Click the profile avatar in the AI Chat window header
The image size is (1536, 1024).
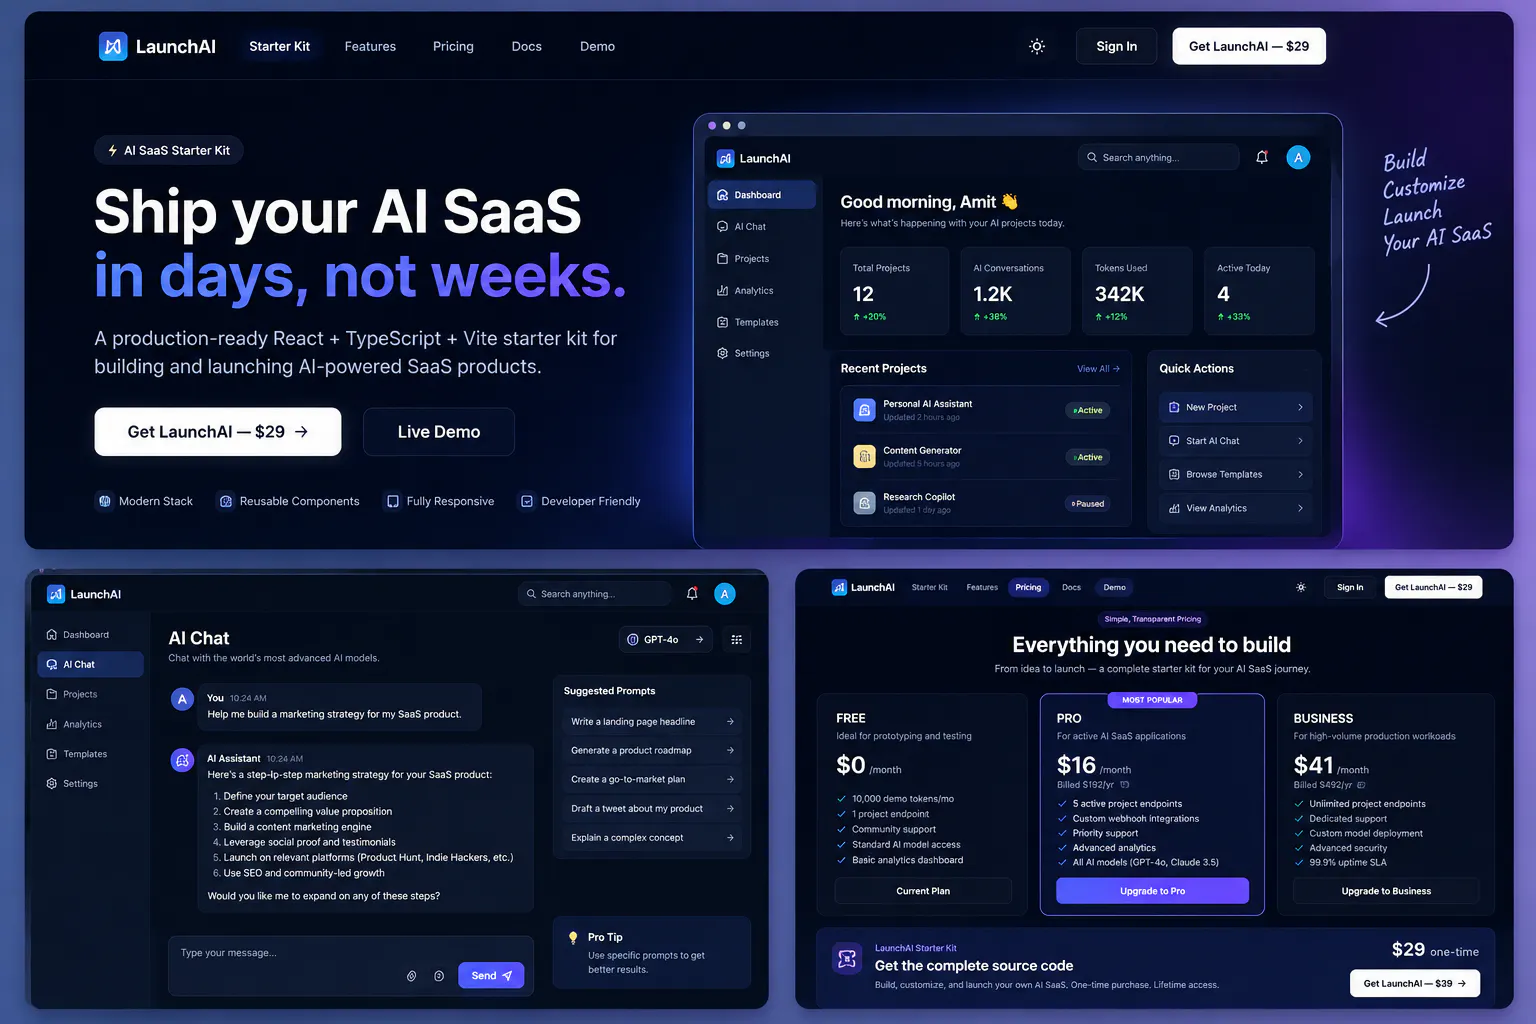coord(725,594)
